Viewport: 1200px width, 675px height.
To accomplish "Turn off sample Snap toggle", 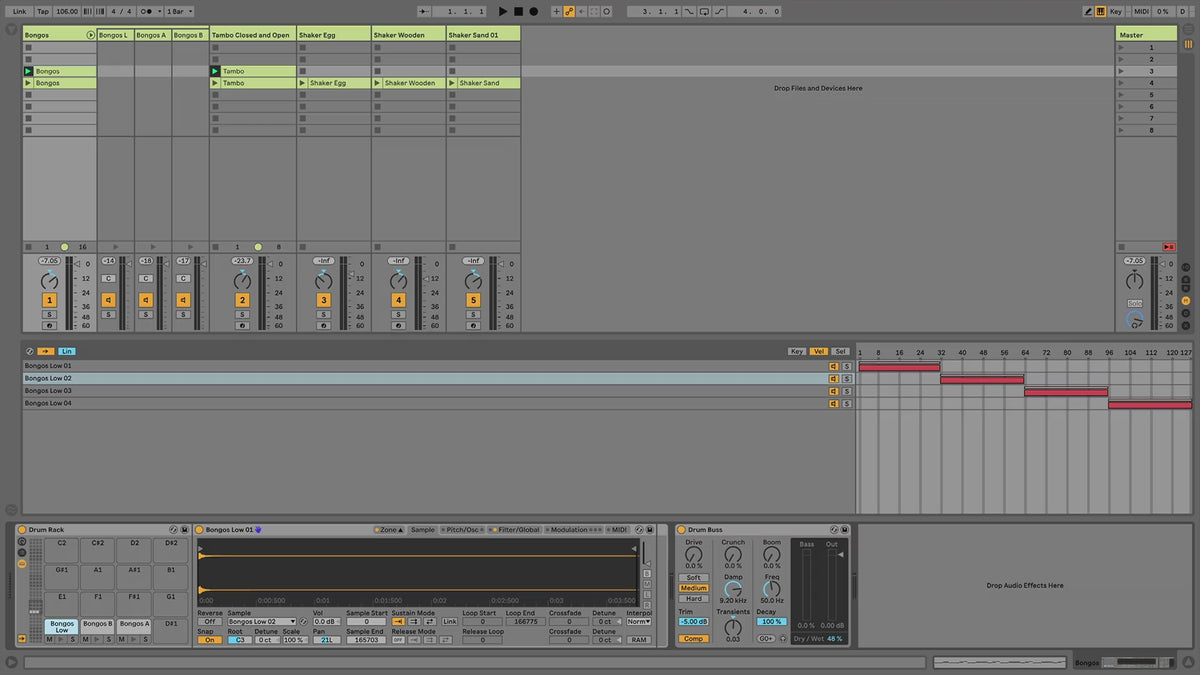I will (209, 640).
